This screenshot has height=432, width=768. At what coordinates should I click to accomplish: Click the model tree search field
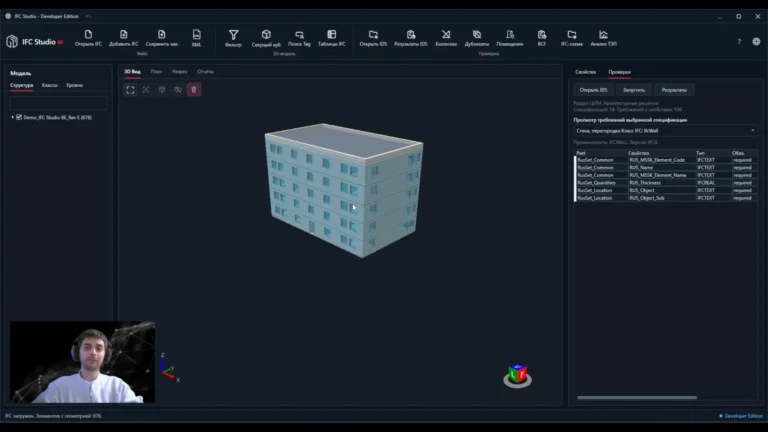(58, 103)
